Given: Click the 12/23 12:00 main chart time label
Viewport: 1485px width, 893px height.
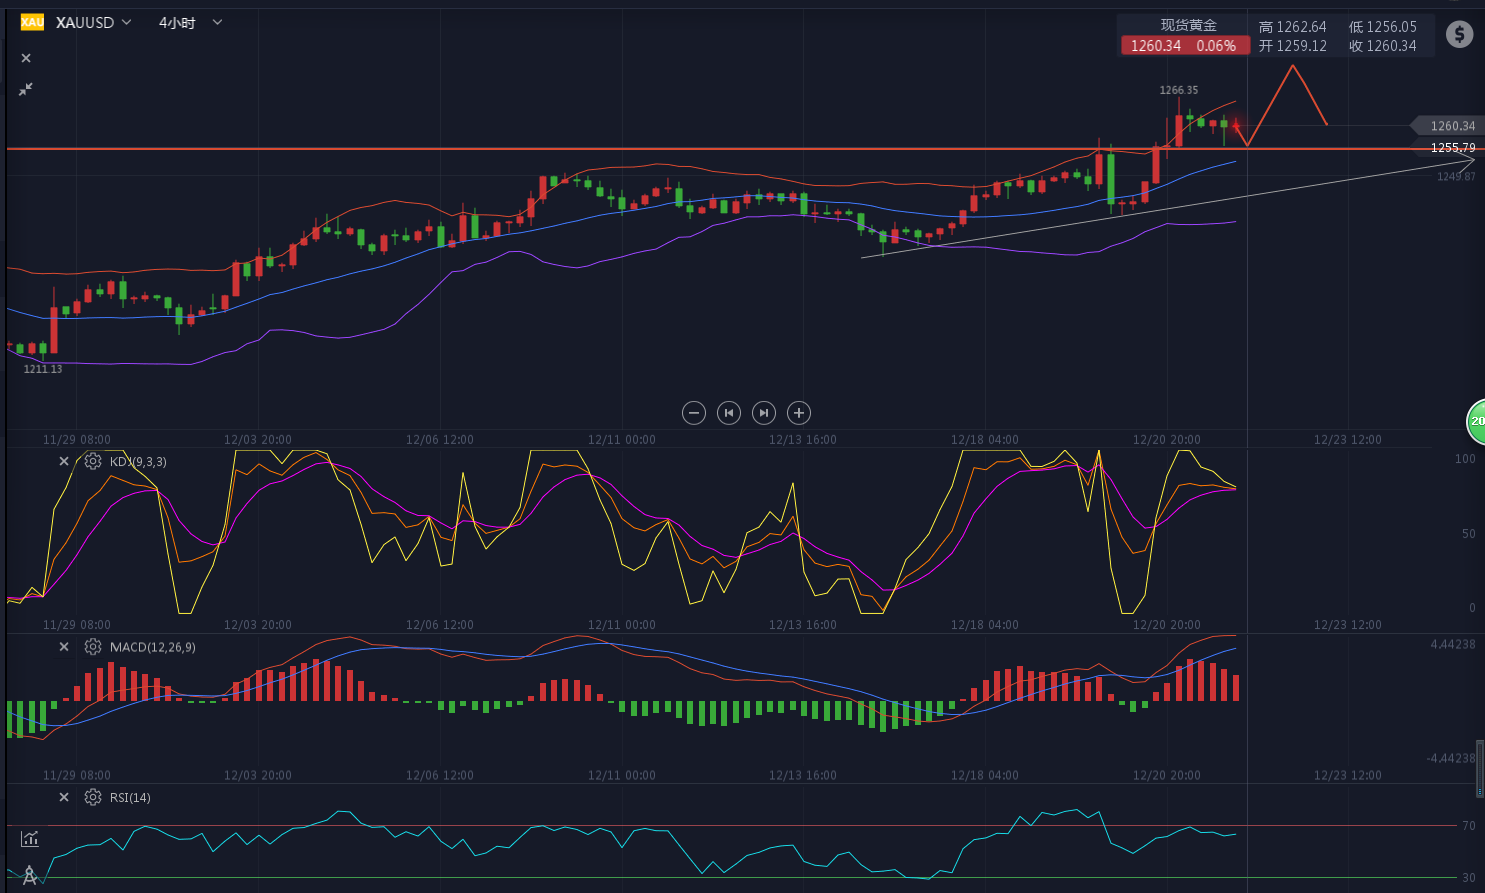Looking at the screenshot, I should (1348, 440).
